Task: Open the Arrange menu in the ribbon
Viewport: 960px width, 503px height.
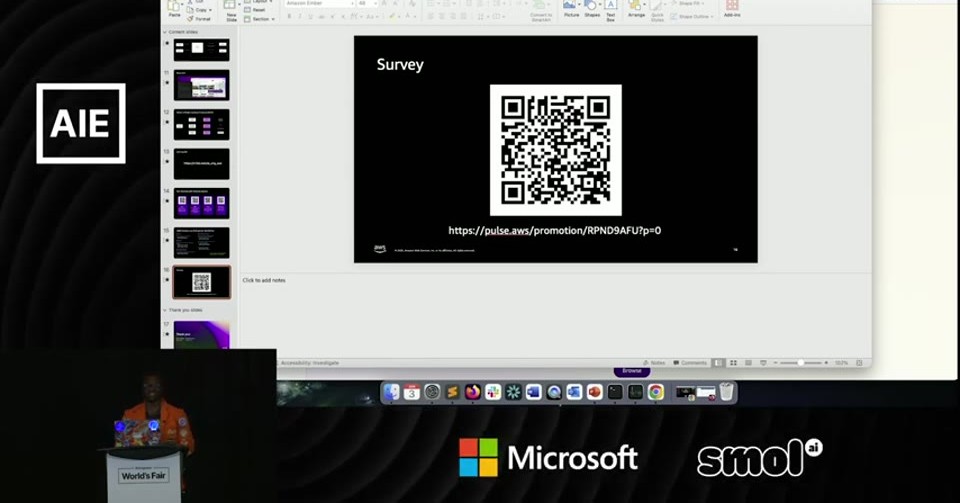Action: point(636,8)
